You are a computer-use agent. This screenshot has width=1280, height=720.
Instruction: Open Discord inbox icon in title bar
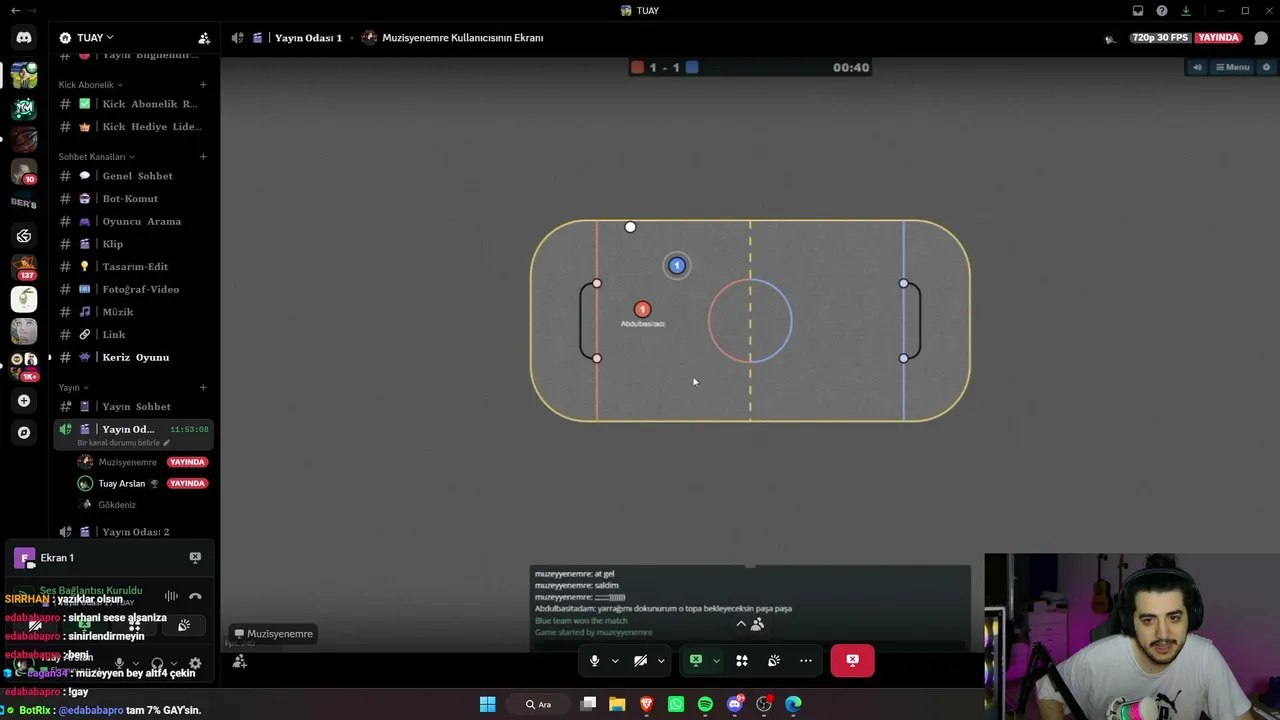[x=1138, y=11]
